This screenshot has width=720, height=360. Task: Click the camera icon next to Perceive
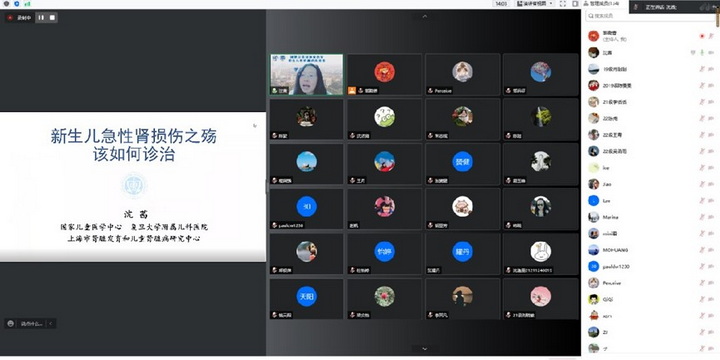pos(711,283)
